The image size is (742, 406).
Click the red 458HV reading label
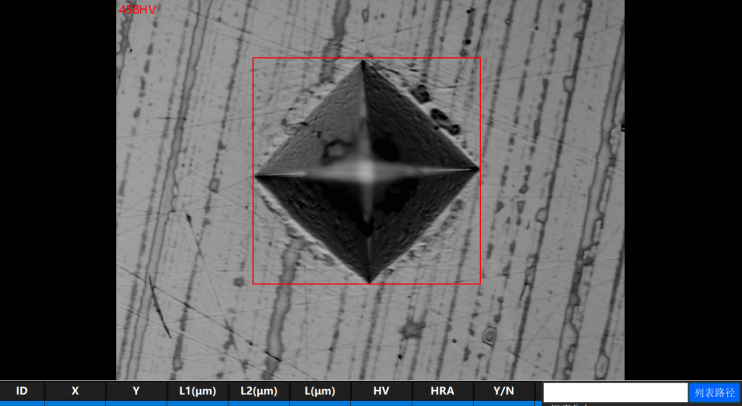pos(138,9)
